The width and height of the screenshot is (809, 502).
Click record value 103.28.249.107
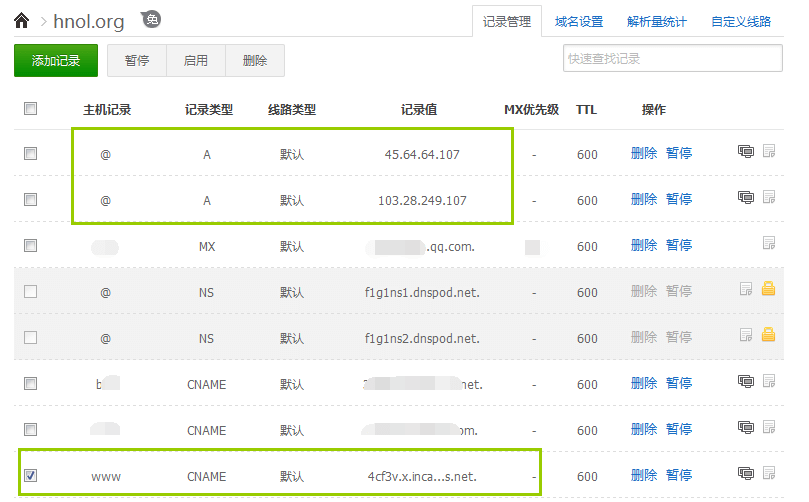[x=422, y=201]
